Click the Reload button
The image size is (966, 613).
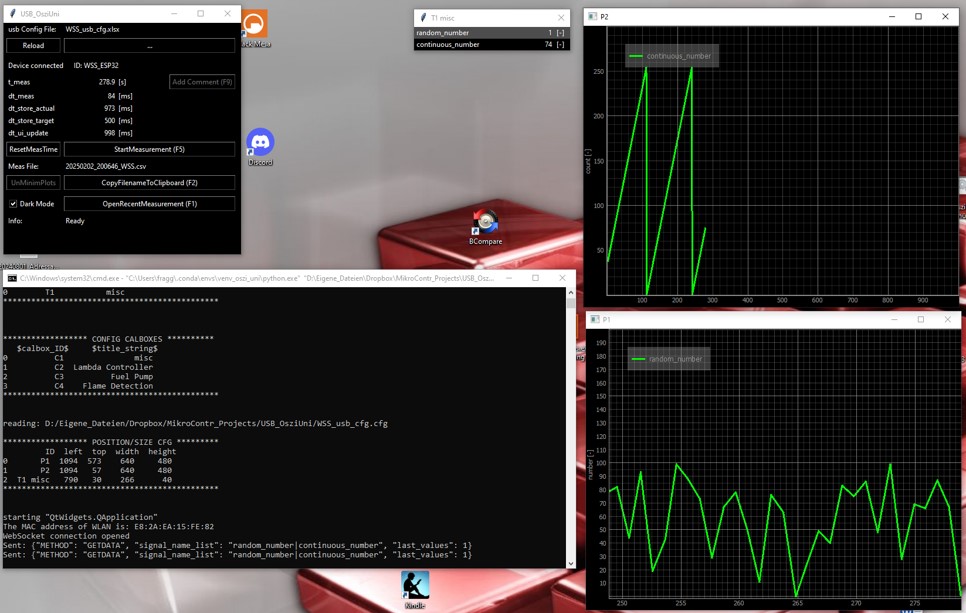[x=33, y=46]
